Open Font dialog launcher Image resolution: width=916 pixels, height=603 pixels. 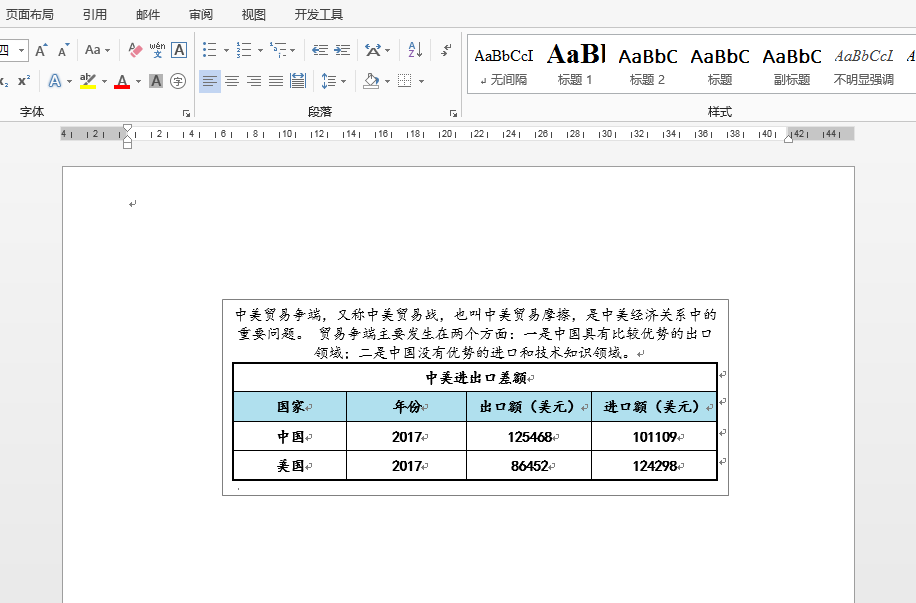point(186,113)
